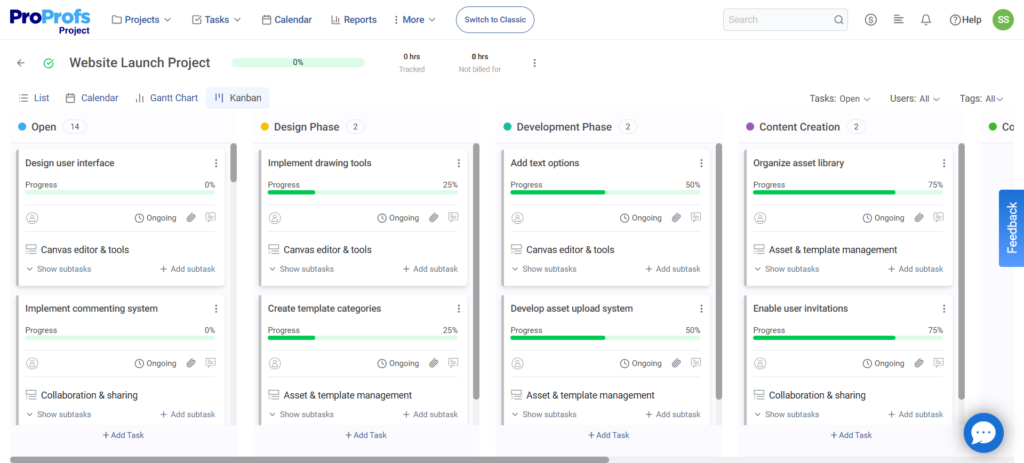Image resolution: width=1024 pixels, height=463 pixels.
Task: Open the Tasks dropdown in top navigation
Action: click(216, 20)
